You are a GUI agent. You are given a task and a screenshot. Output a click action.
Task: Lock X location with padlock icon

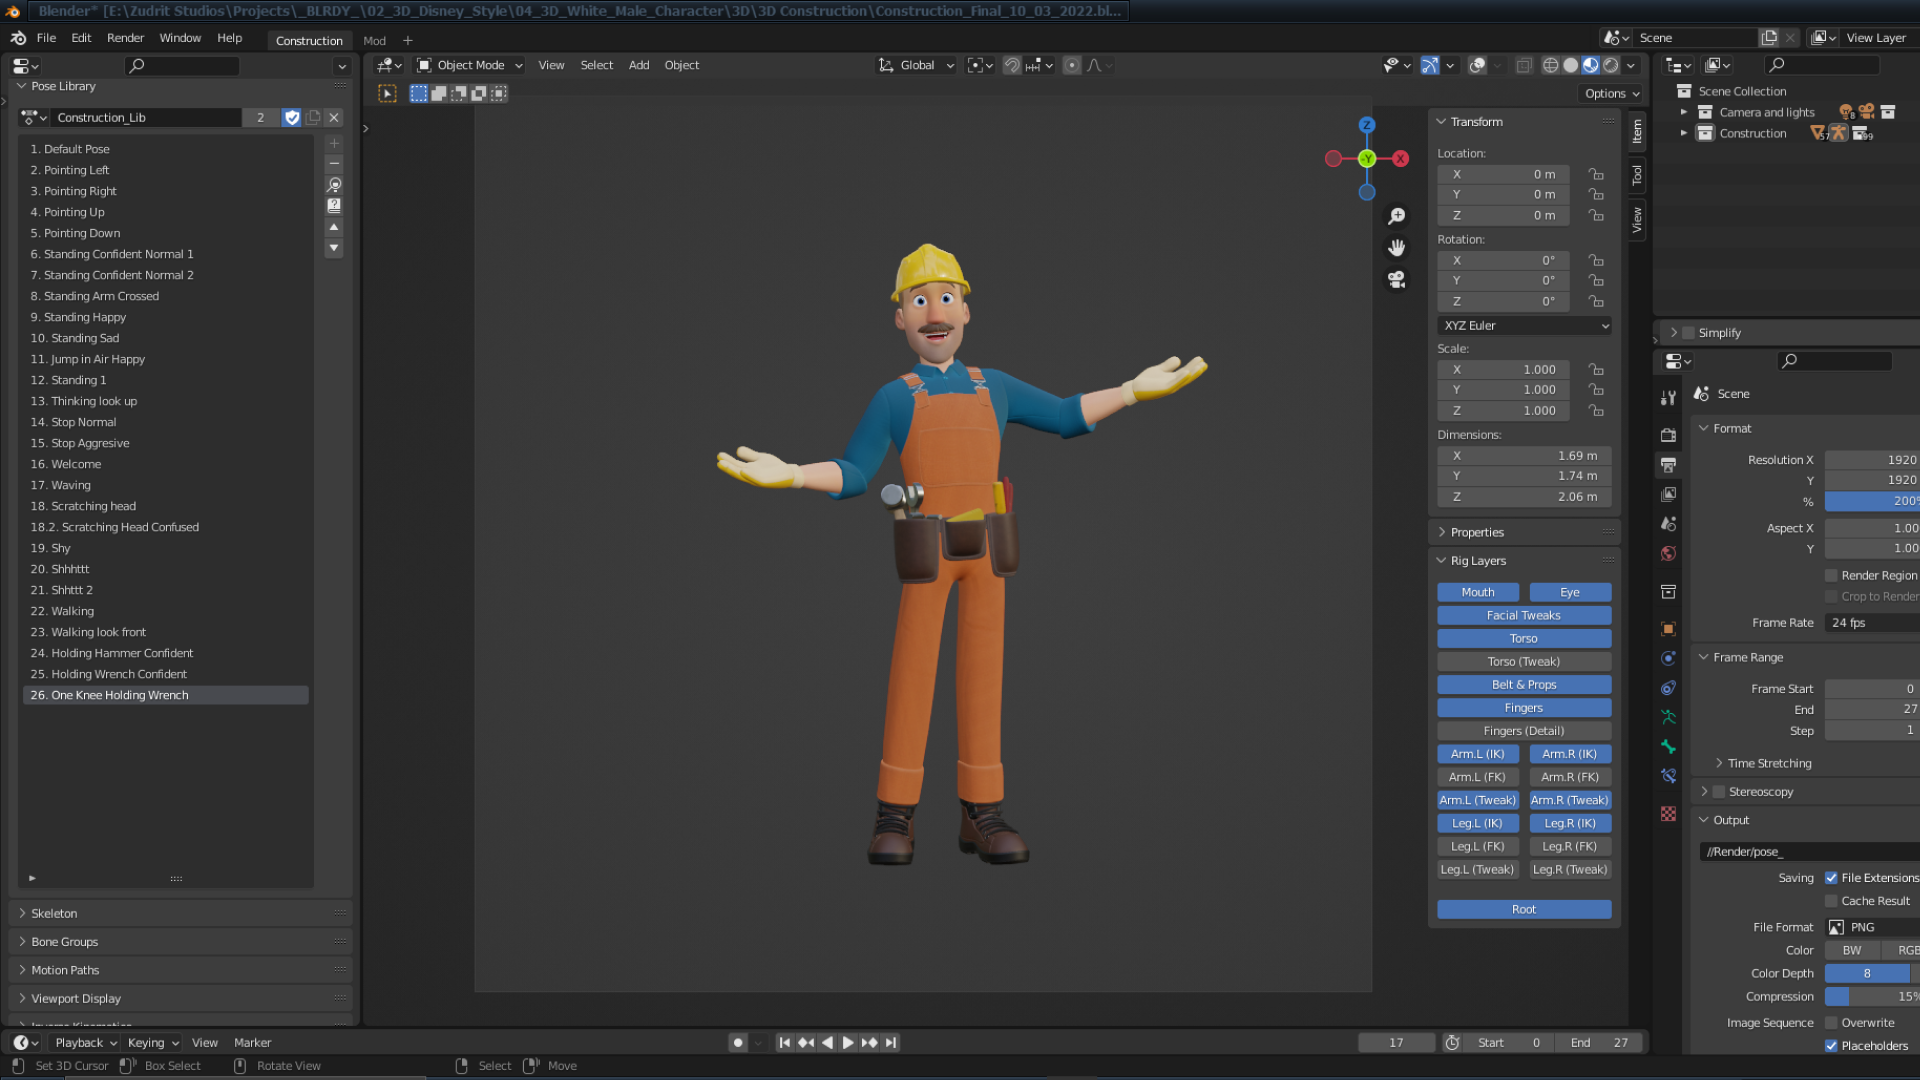click(1596, 174)
